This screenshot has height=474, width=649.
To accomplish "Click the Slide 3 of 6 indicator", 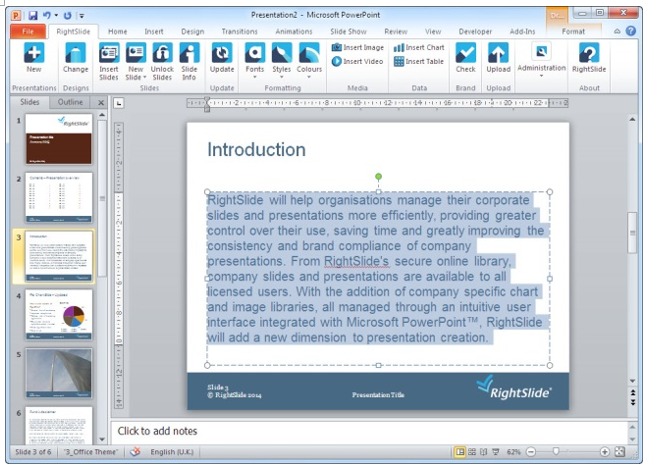I will click(33, 452).
